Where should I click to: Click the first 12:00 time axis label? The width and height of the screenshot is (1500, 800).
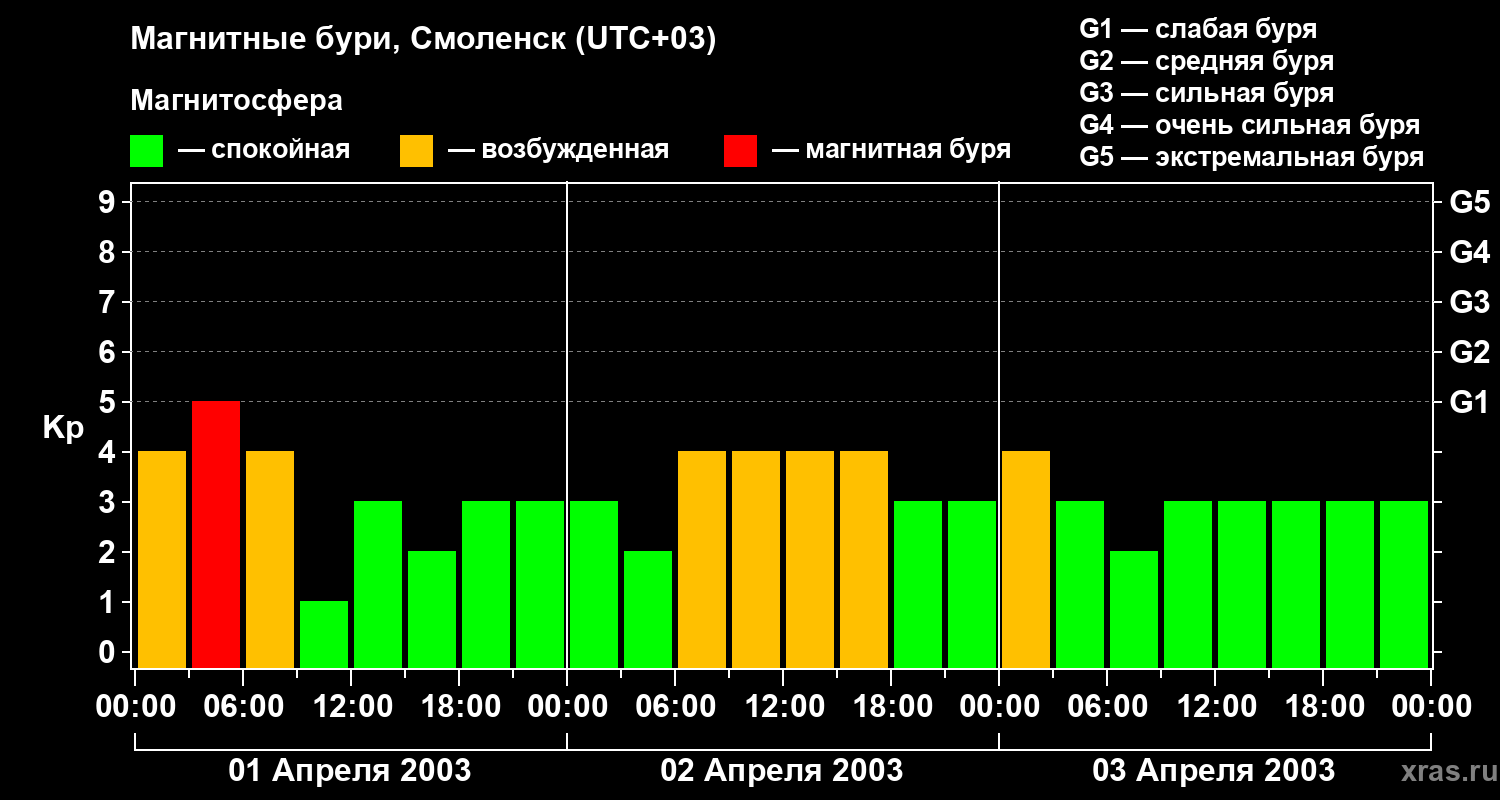351,706
